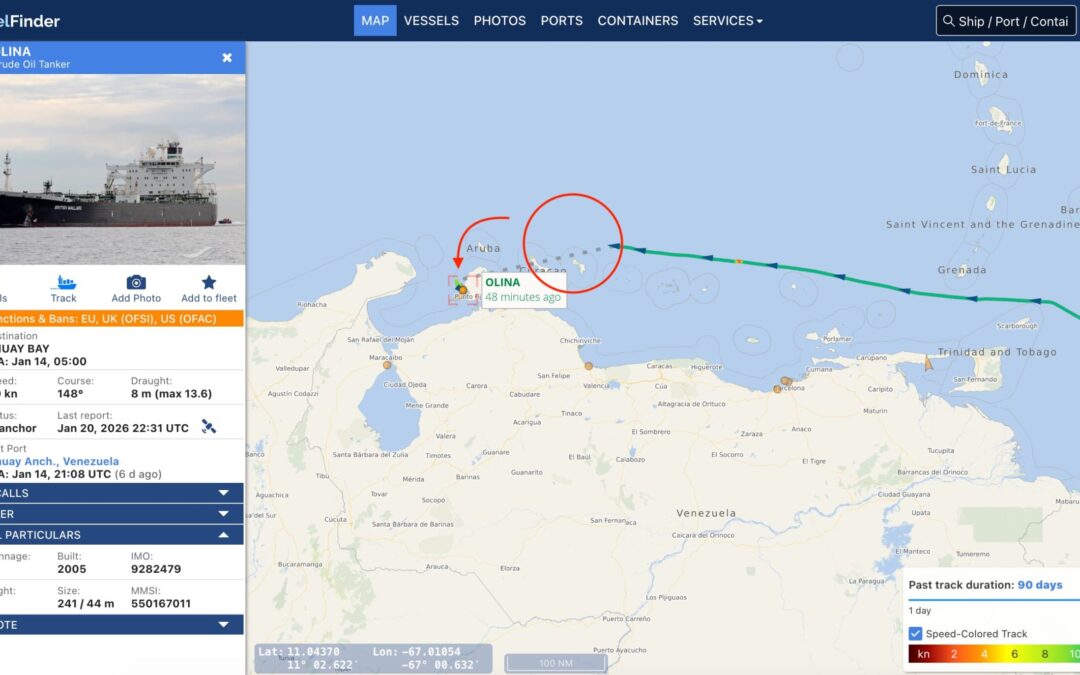Click the Track ship icon
1080x675 pixels.
[x=63, y=282]
